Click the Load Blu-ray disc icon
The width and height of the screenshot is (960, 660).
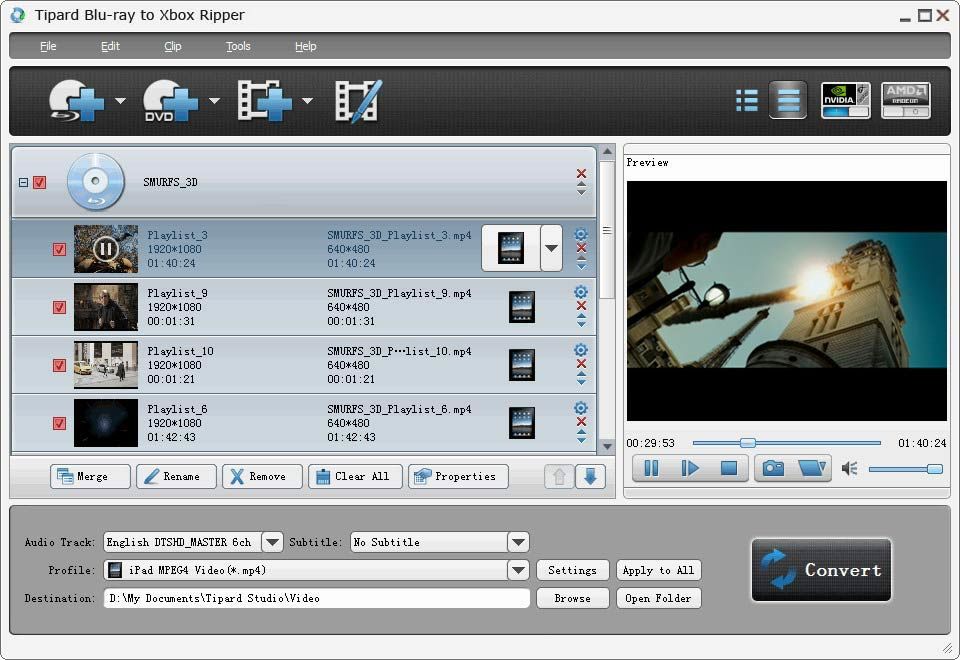[x=77, y=101]
